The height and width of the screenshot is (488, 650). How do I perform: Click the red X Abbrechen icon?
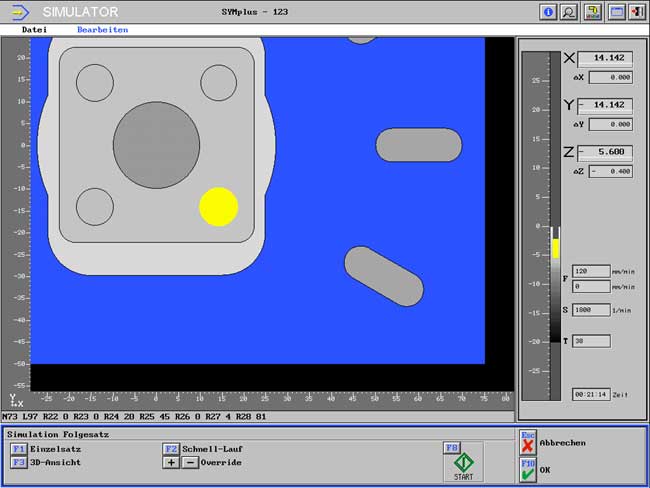[528, 444]
